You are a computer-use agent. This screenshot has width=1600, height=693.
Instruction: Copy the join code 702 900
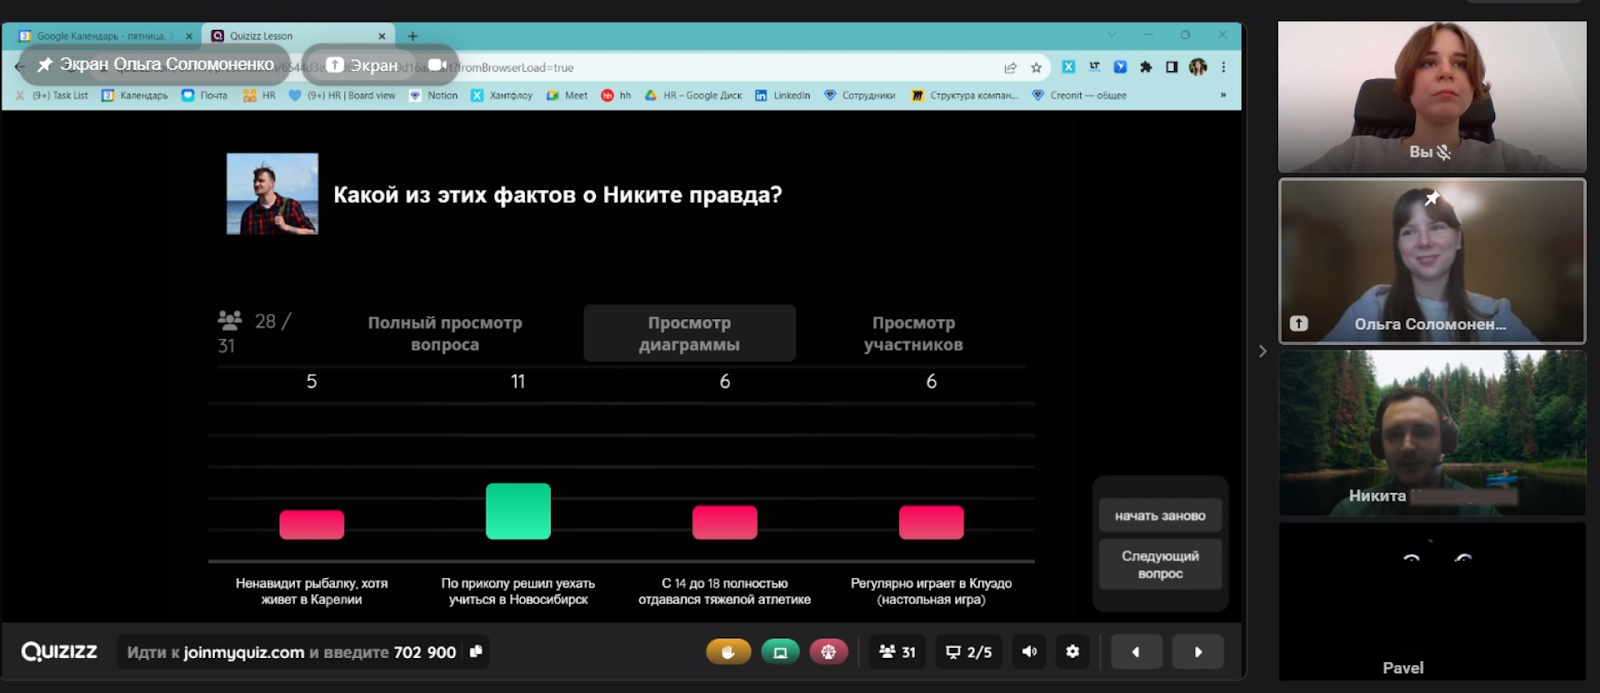point(476,652)
